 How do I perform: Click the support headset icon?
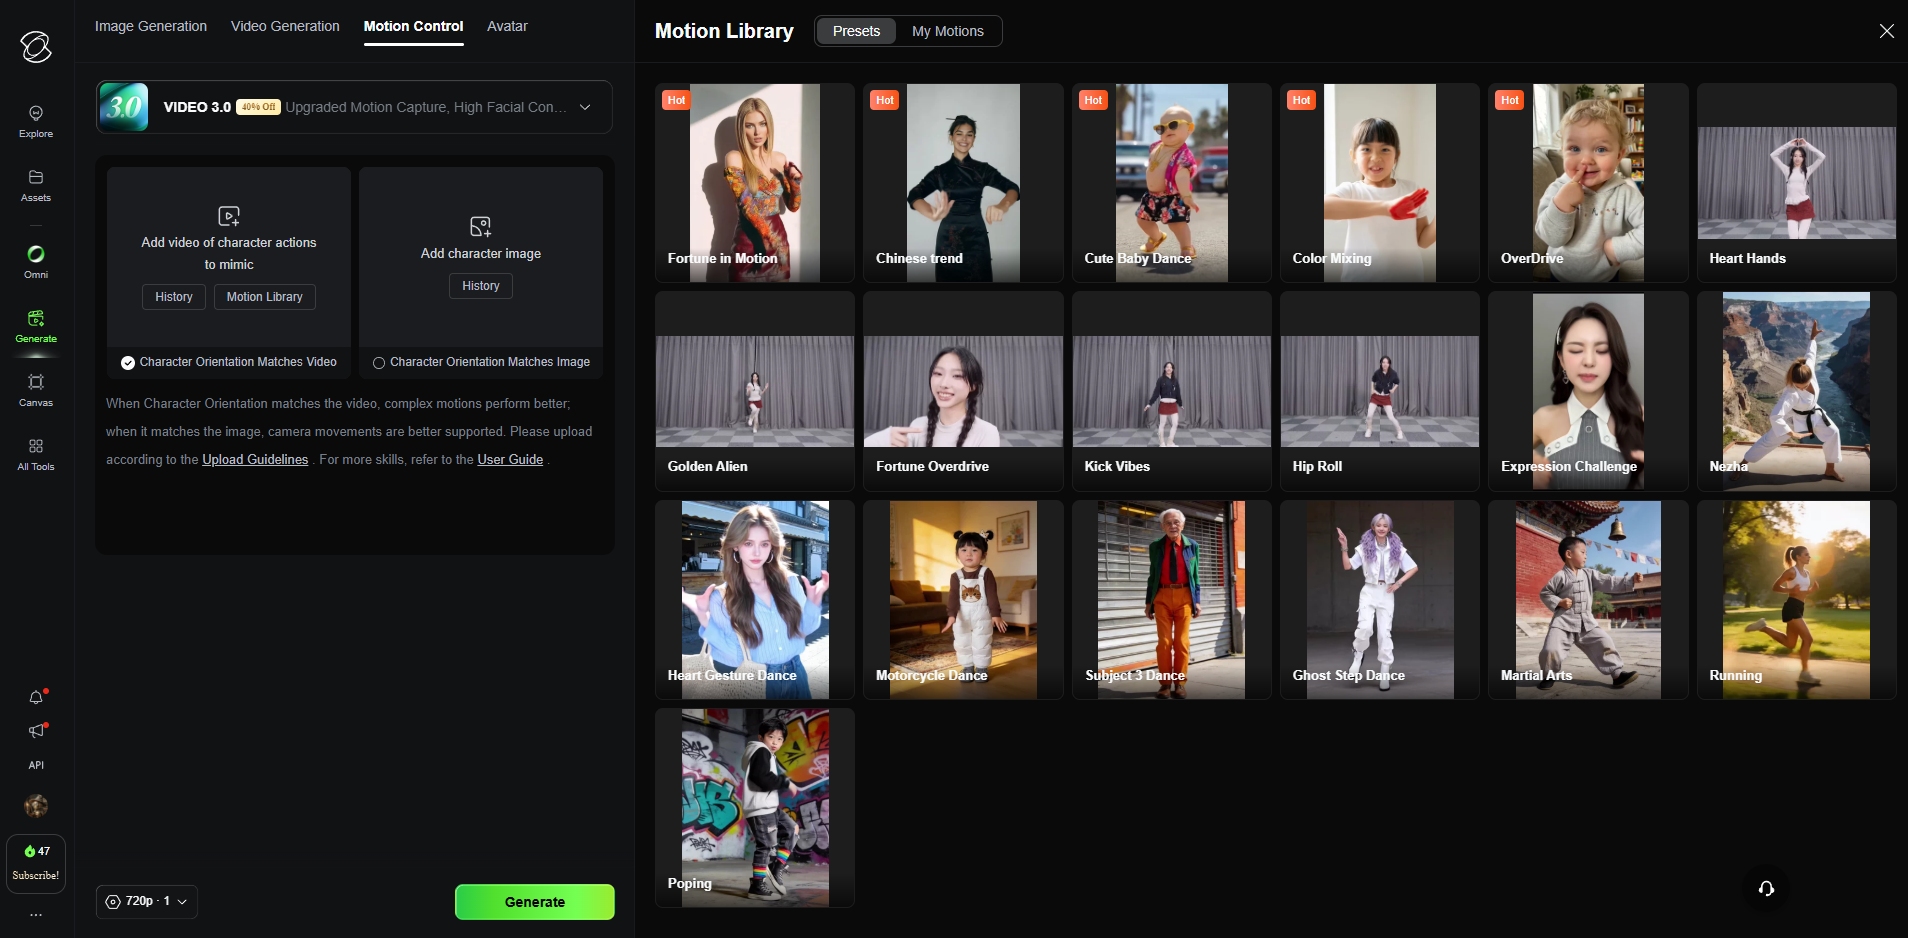click(1766, 889)
